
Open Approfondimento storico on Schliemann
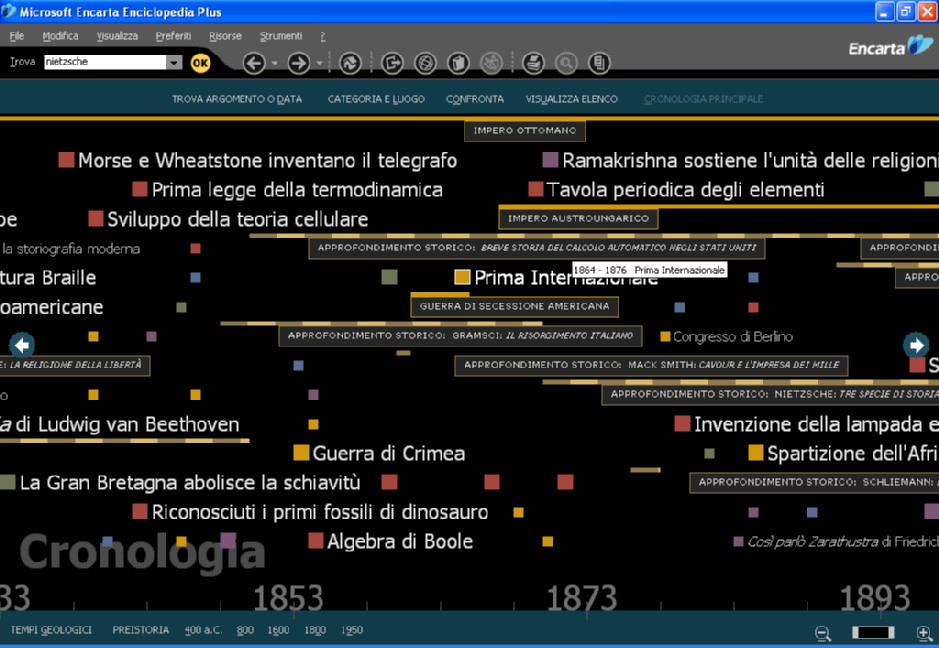click(814, 482)
